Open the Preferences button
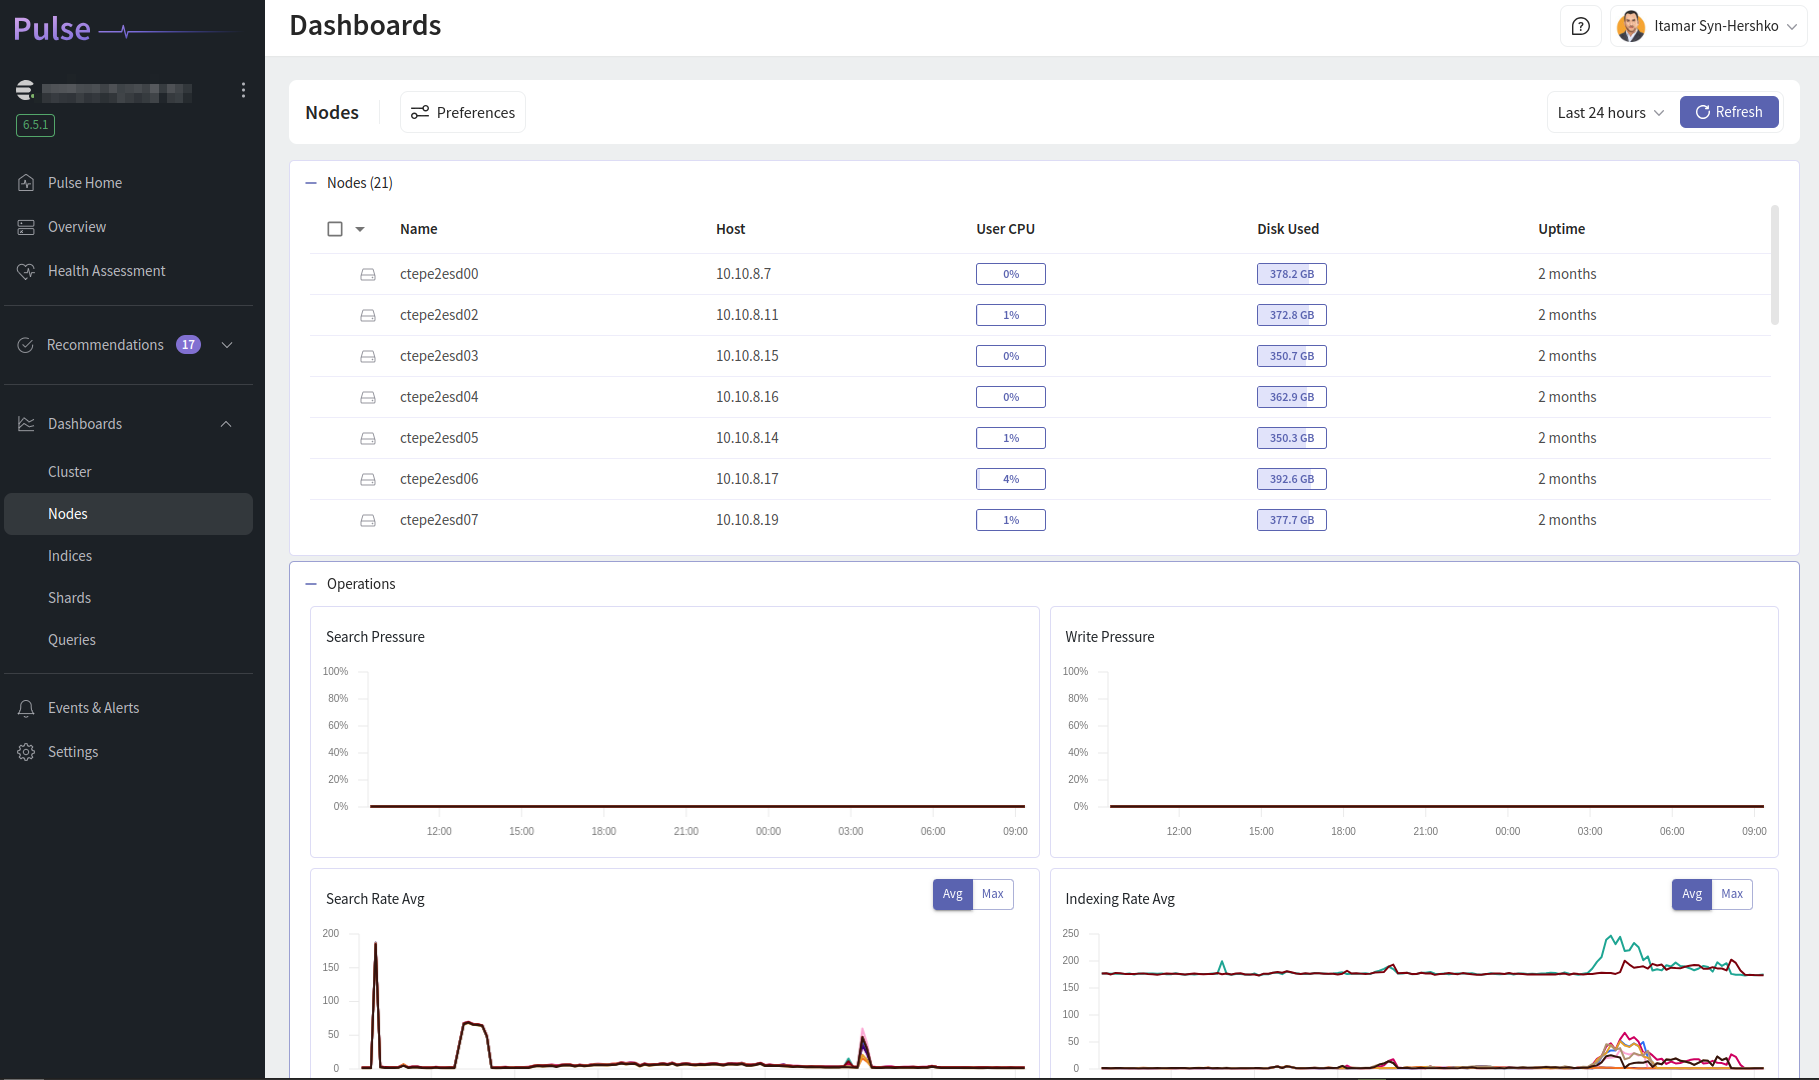The image size is (1819, 1080). point(463,112)
